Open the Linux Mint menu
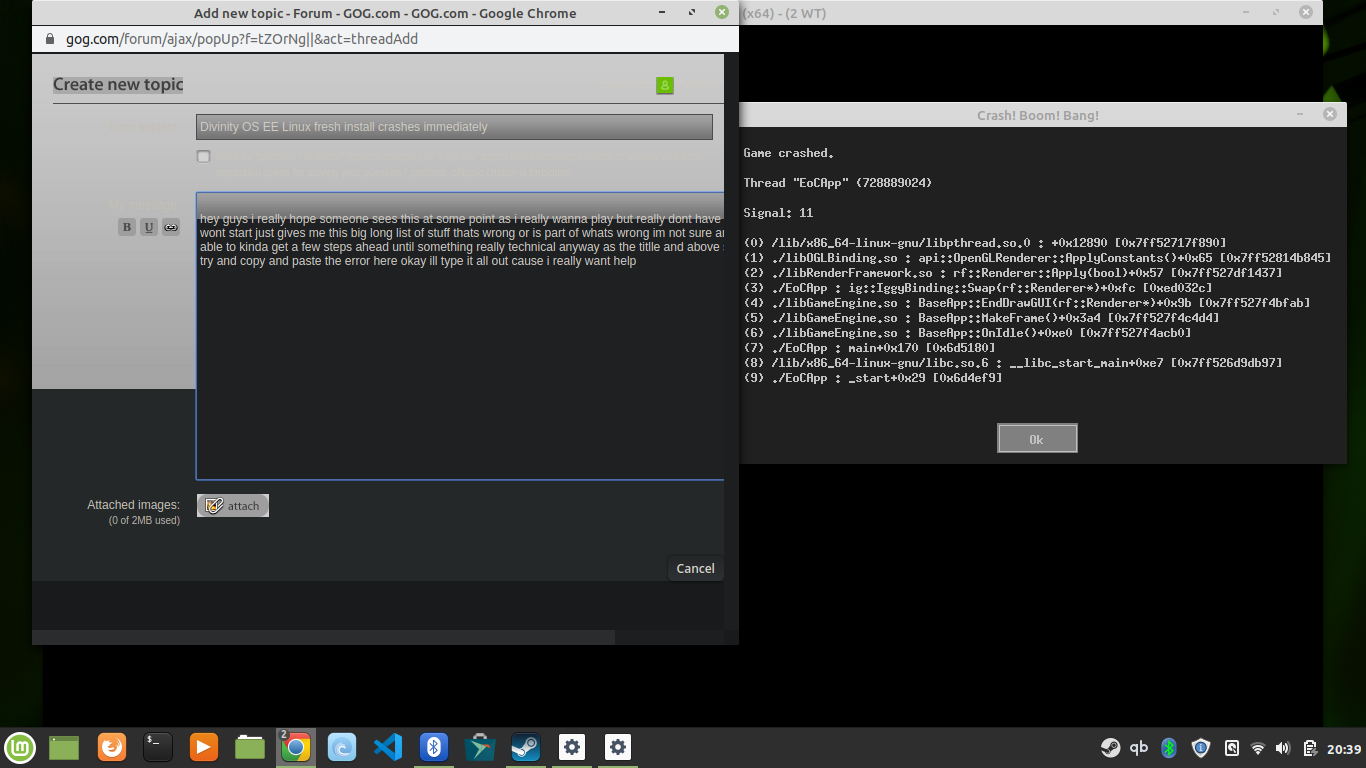 (x=20, y=747)
